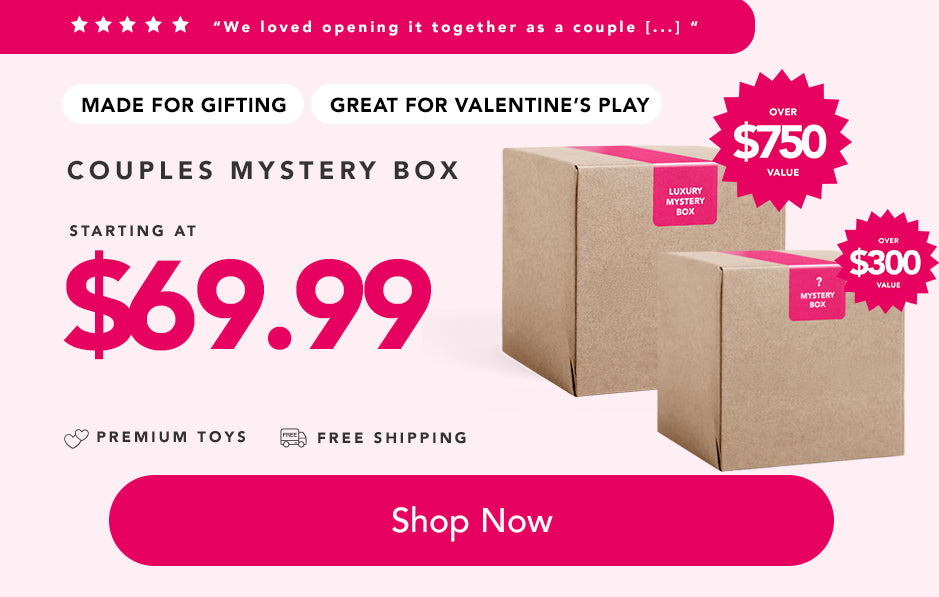Click the Premium Toys label
Screen dimensions: 939x597
172,437
